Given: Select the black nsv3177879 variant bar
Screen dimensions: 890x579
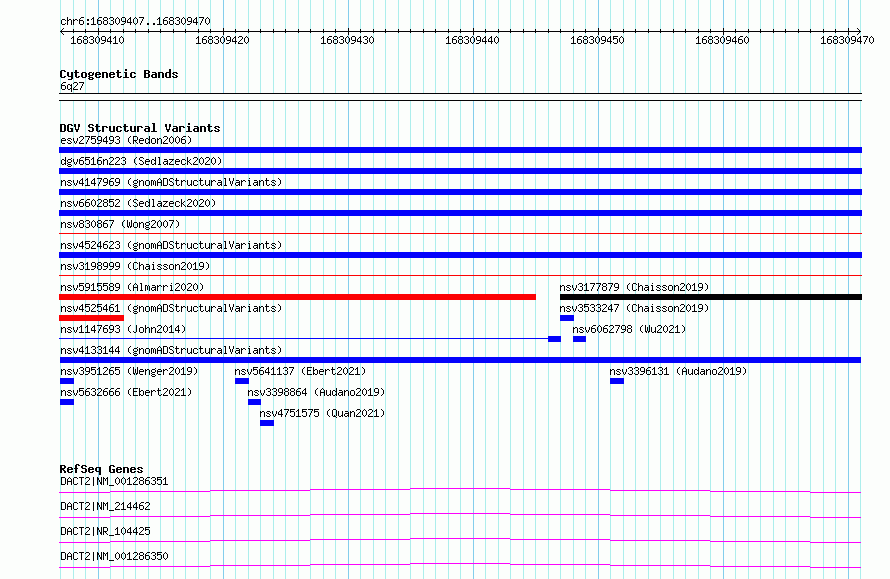Looking at the screenshot, I should 711,297.
